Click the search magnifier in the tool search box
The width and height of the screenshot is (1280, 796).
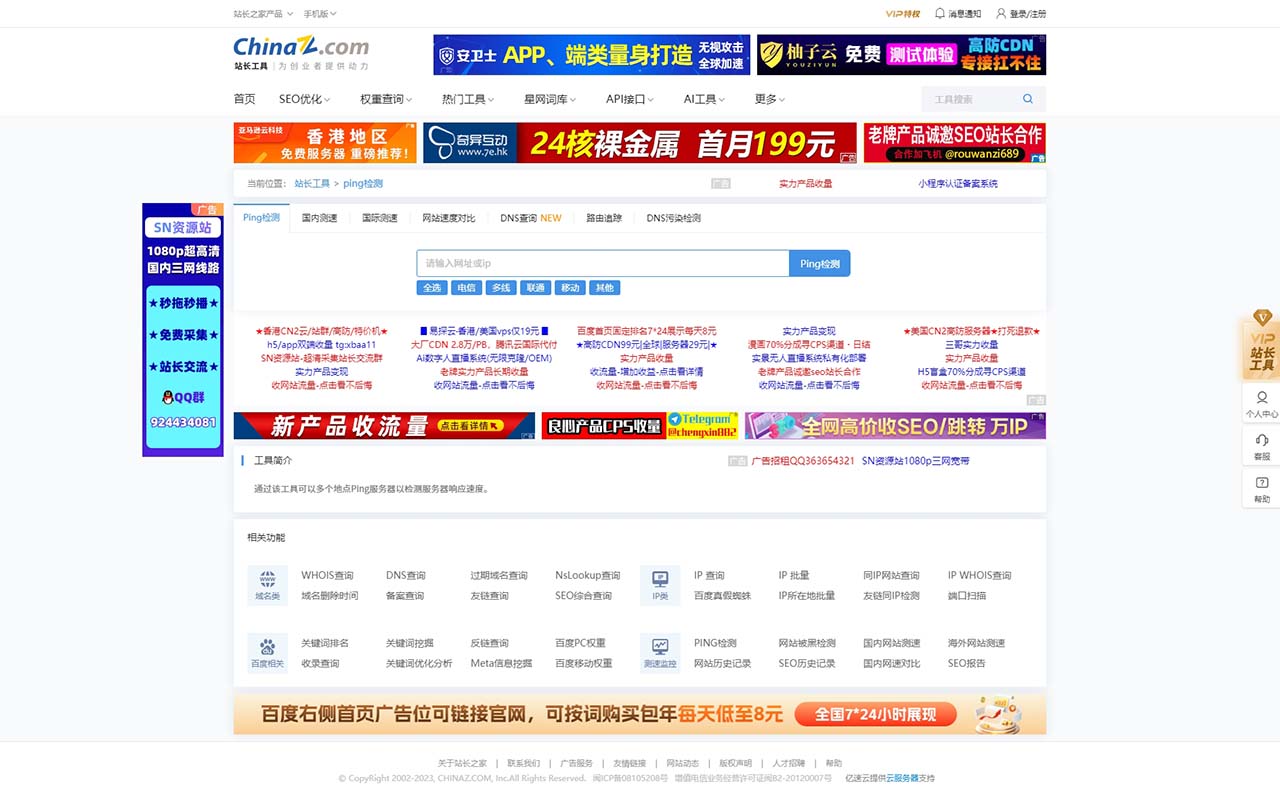click(1028, 99)
